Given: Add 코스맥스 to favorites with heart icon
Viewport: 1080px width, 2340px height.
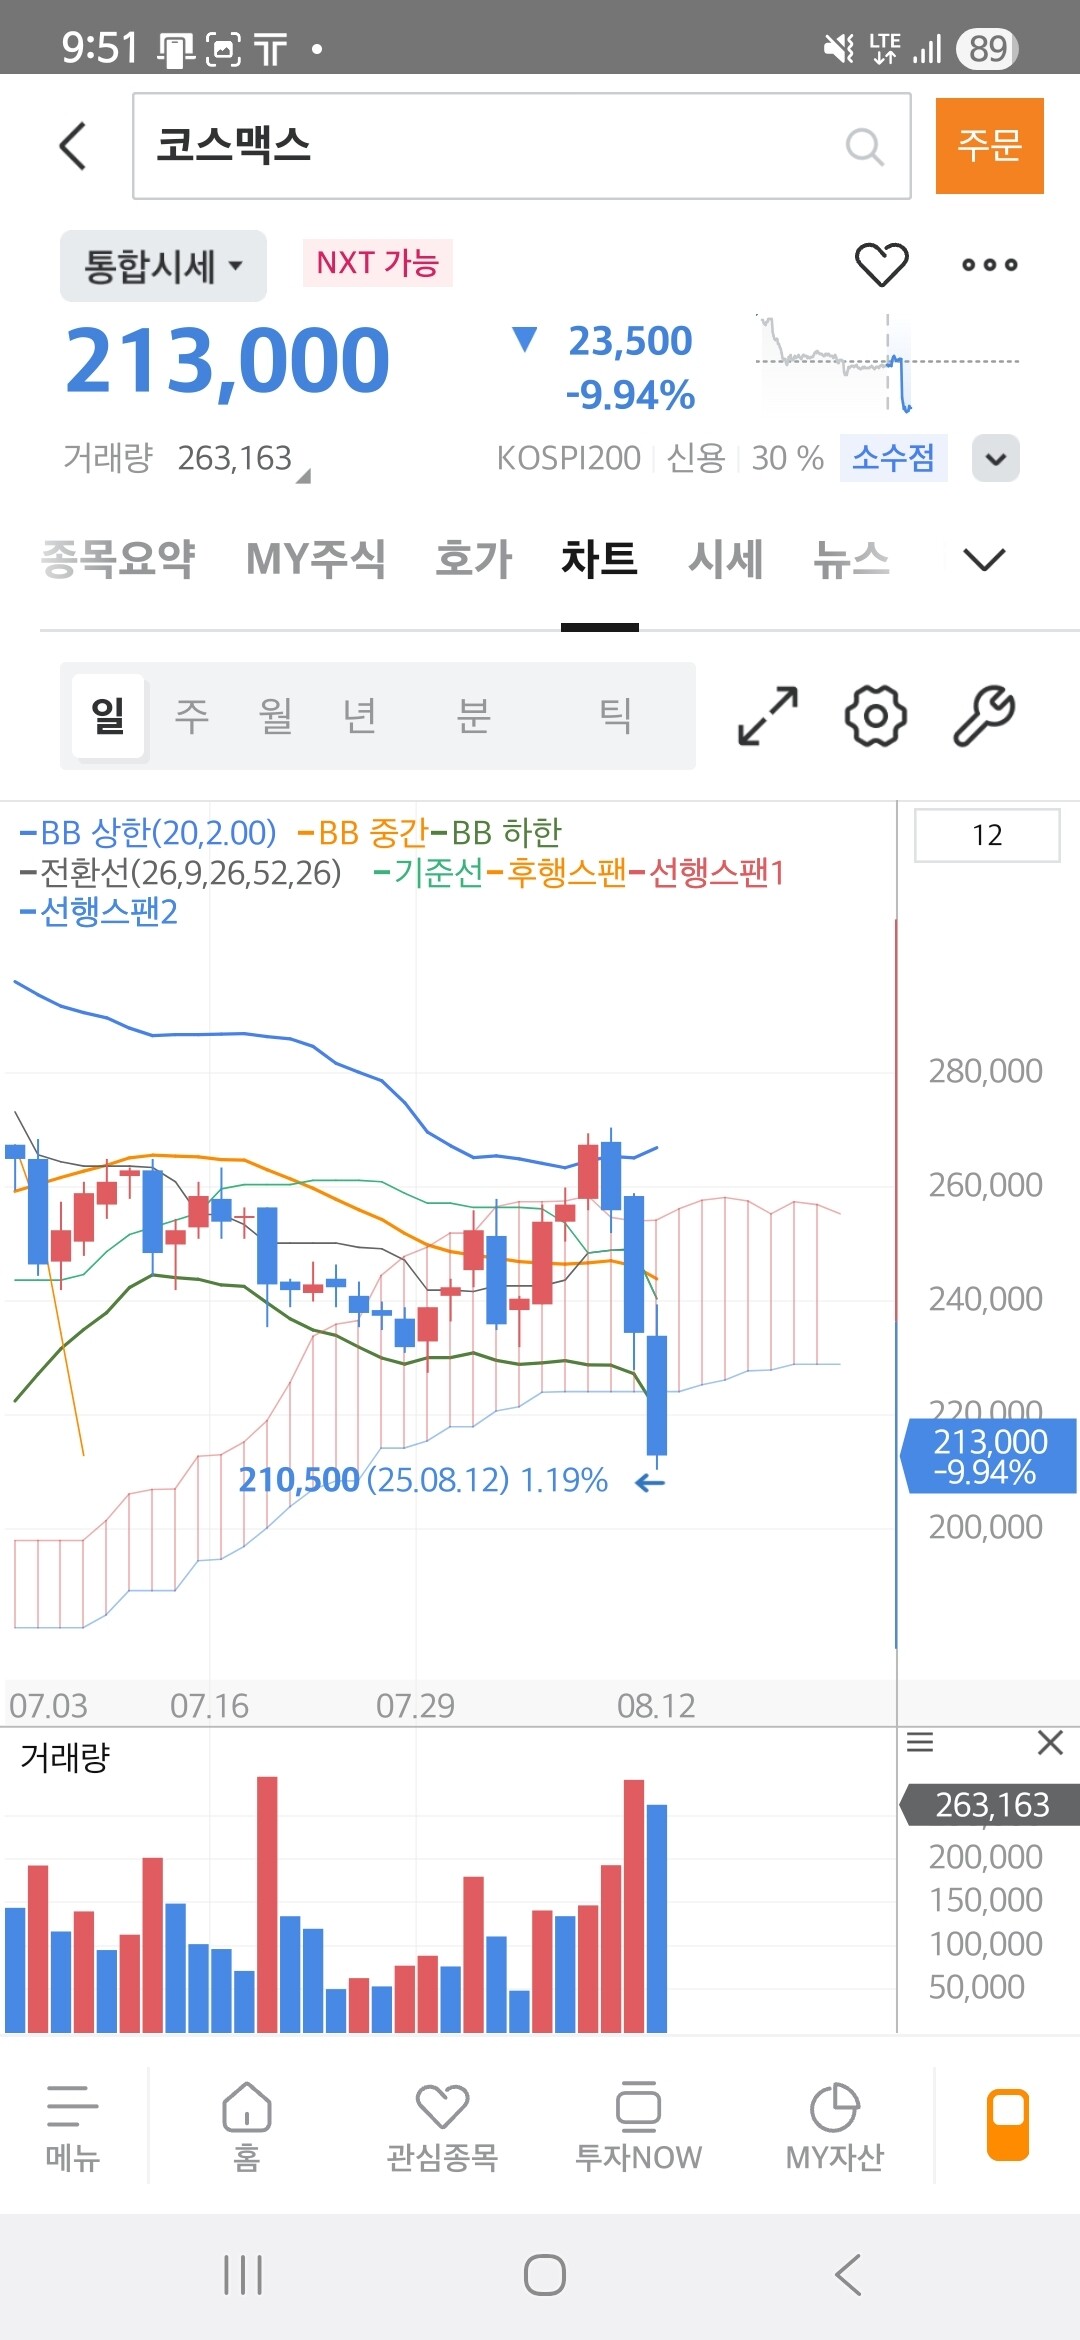Looking at the screenshot, I should [x=881, y=264].
